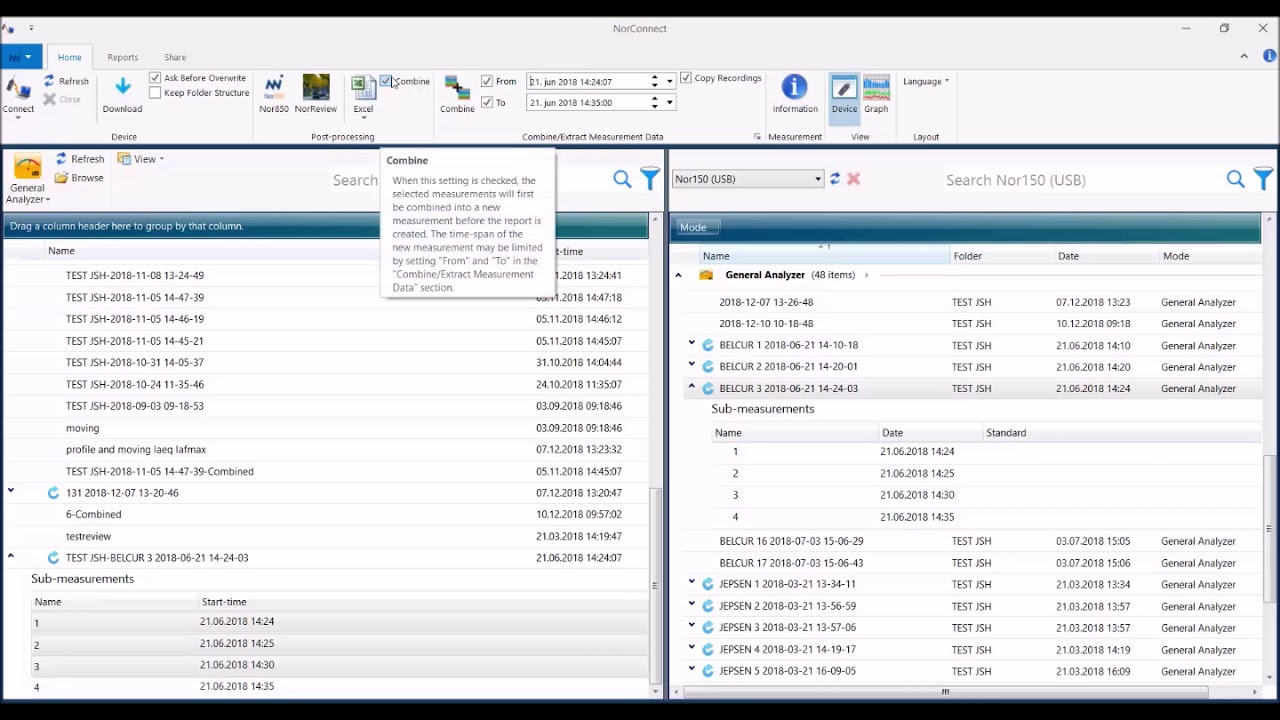The height and width of the screenshot is (720, 1280).
Task: Open the Nor150 (USB) device dropdown
Action: 748,179
